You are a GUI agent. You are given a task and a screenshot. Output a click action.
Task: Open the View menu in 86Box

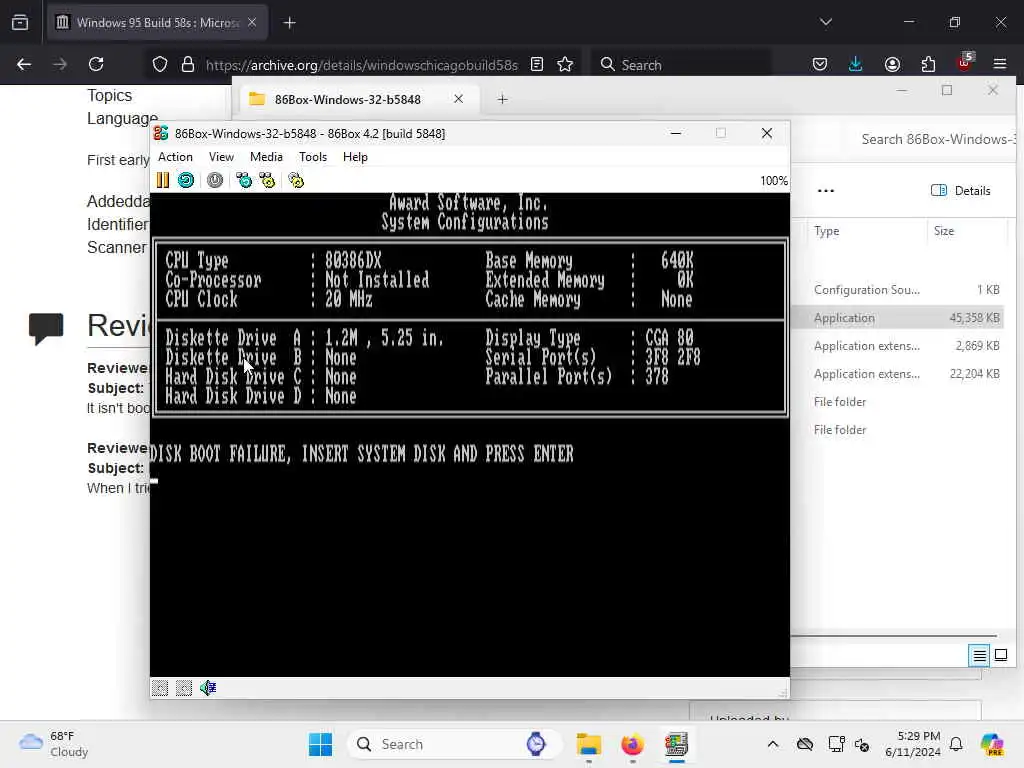221,157
